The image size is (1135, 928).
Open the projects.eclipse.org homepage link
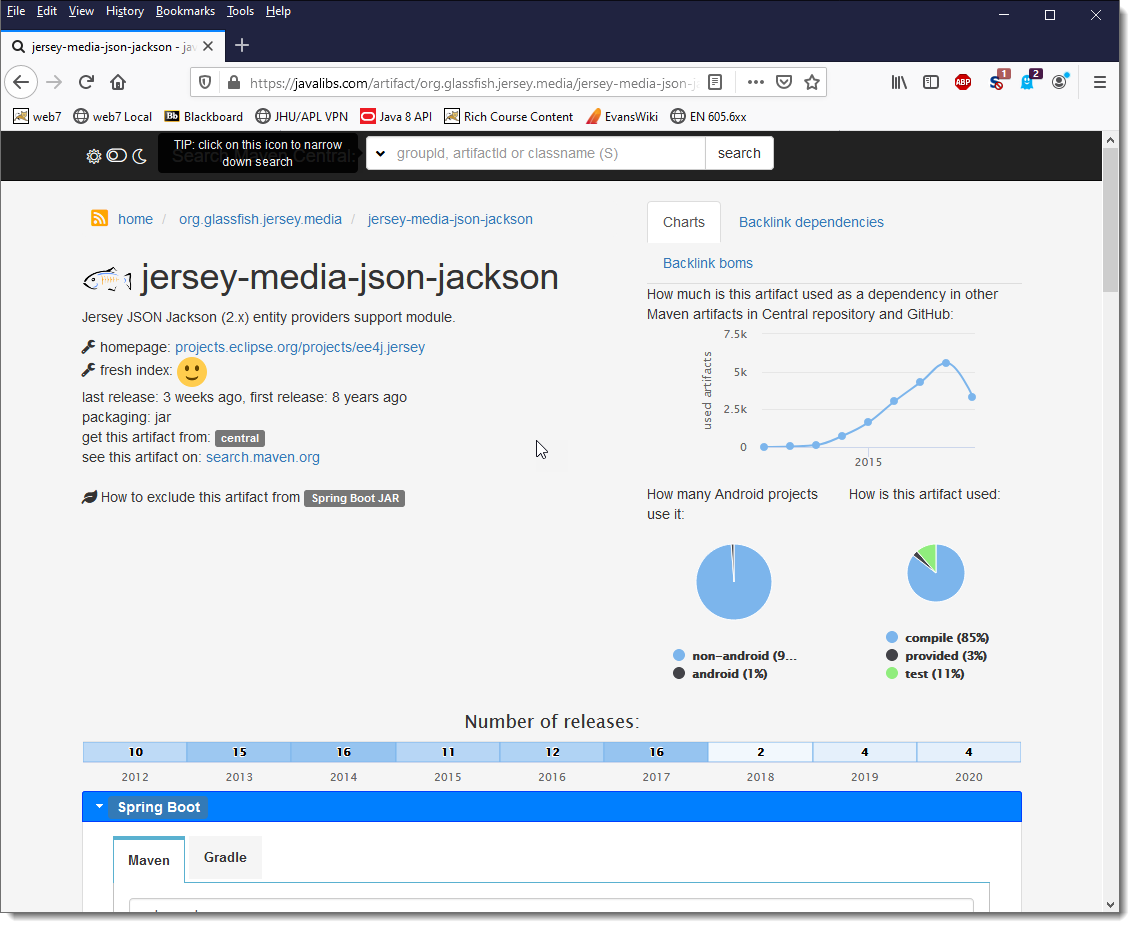tap(300, 347)
